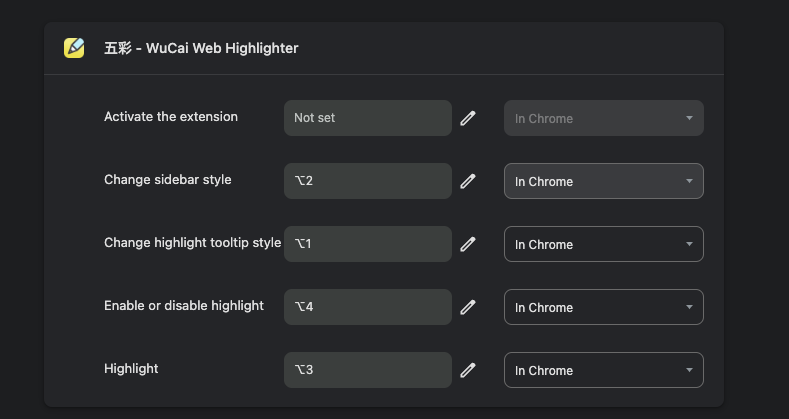The image size is (789, 419).
Task: Edit shortcut for Enable or disable highlight
Action: click(467, 307)
